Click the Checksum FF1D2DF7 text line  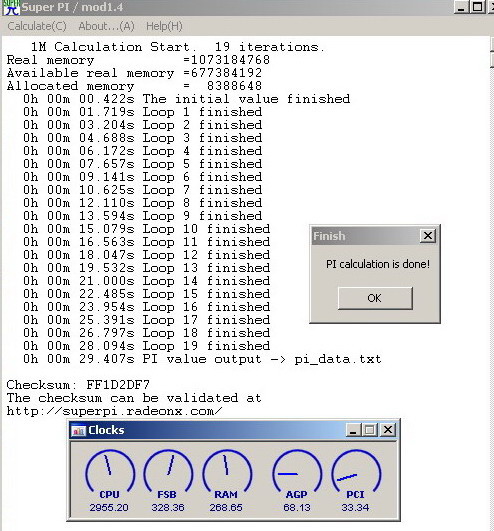coord(78,385)
